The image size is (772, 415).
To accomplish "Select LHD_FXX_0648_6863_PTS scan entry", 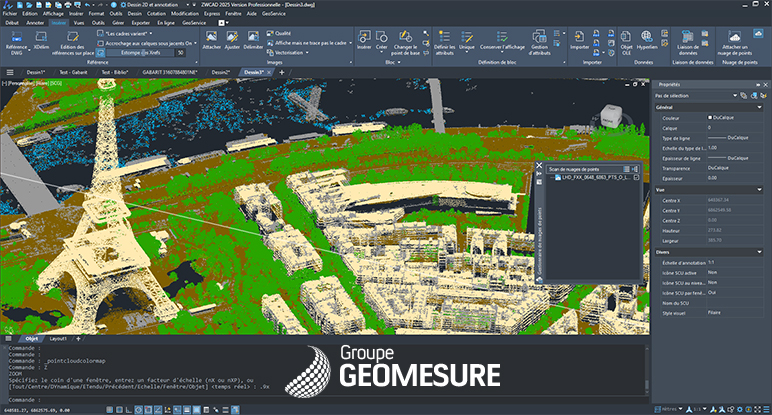I will [594, 177].
